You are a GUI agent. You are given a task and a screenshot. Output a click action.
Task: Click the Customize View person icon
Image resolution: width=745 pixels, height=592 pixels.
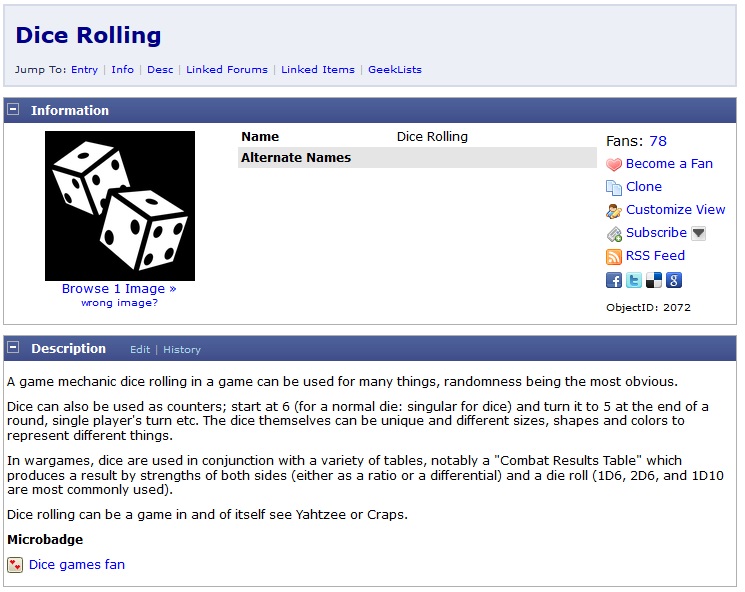[x=613, y=210]
